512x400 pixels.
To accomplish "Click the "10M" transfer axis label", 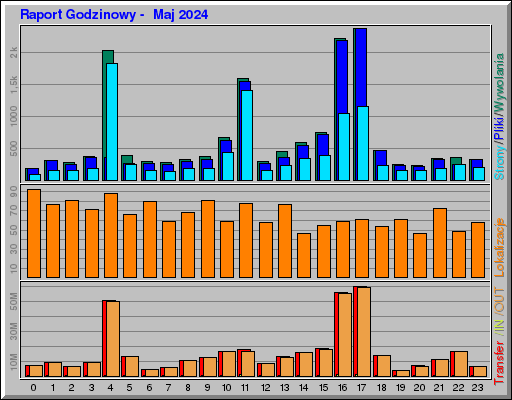I will pos(14,361).
